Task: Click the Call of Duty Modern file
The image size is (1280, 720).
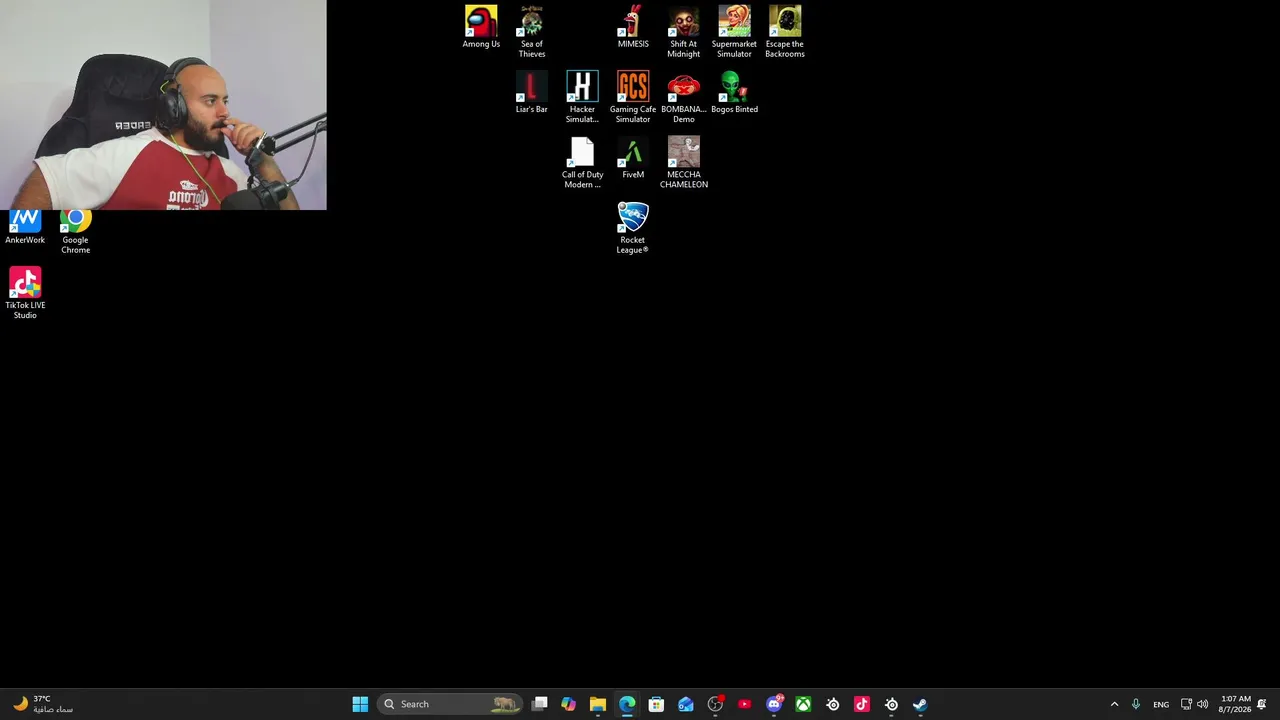Action: (x=582, y=163)
